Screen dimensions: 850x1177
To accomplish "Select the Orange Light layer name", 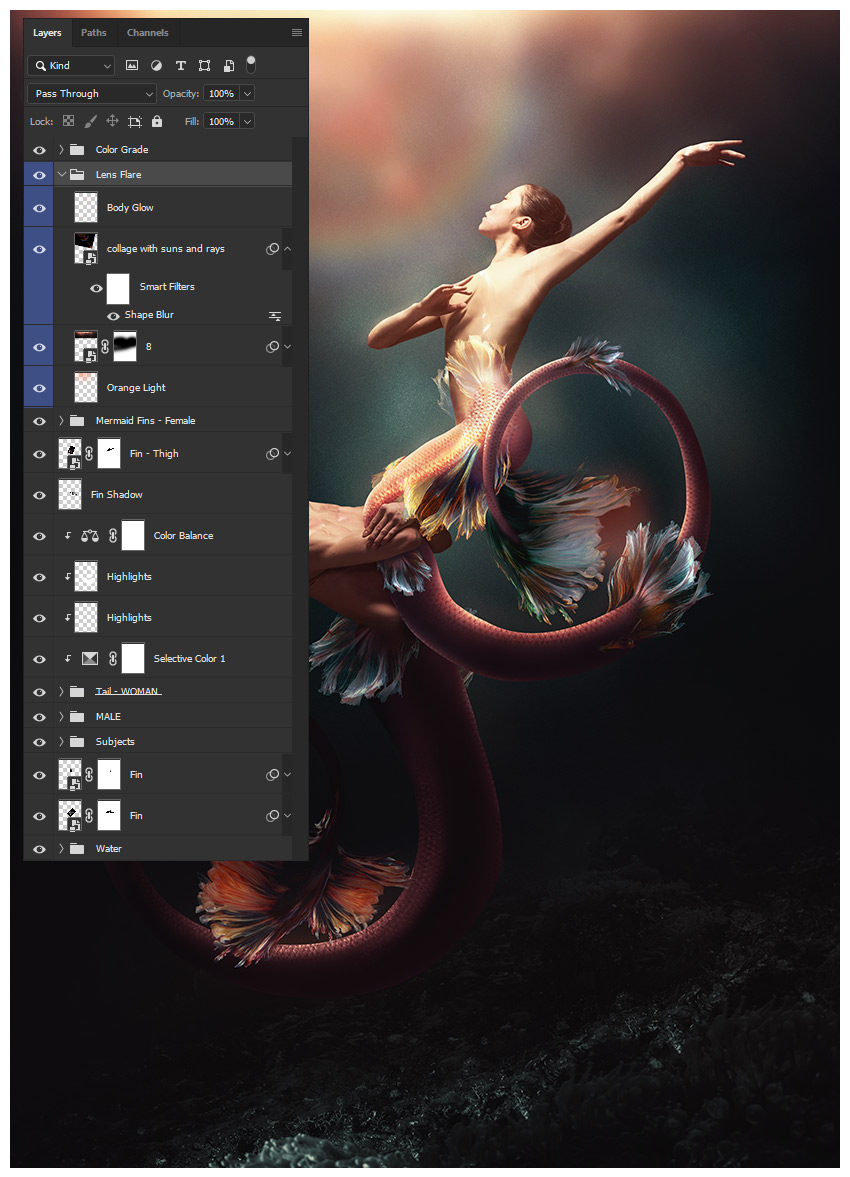I will [x=136, y=387].
